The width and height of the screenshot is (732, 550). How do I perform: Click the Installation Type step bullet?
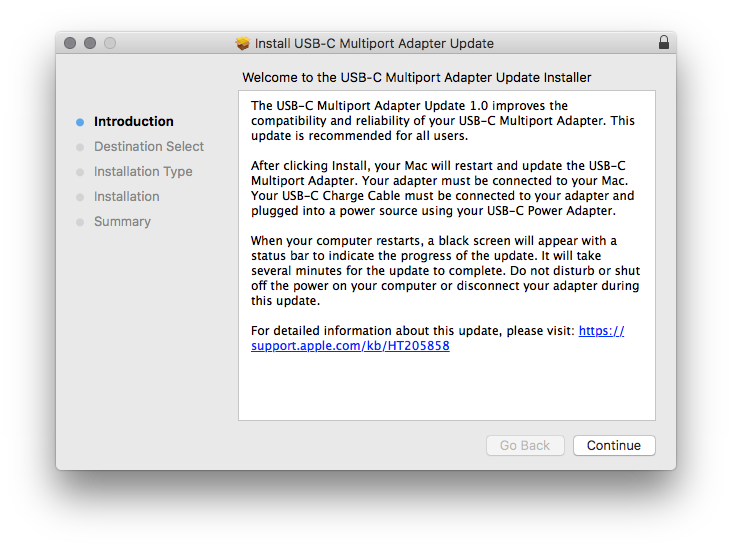click(x=80, y=172)
